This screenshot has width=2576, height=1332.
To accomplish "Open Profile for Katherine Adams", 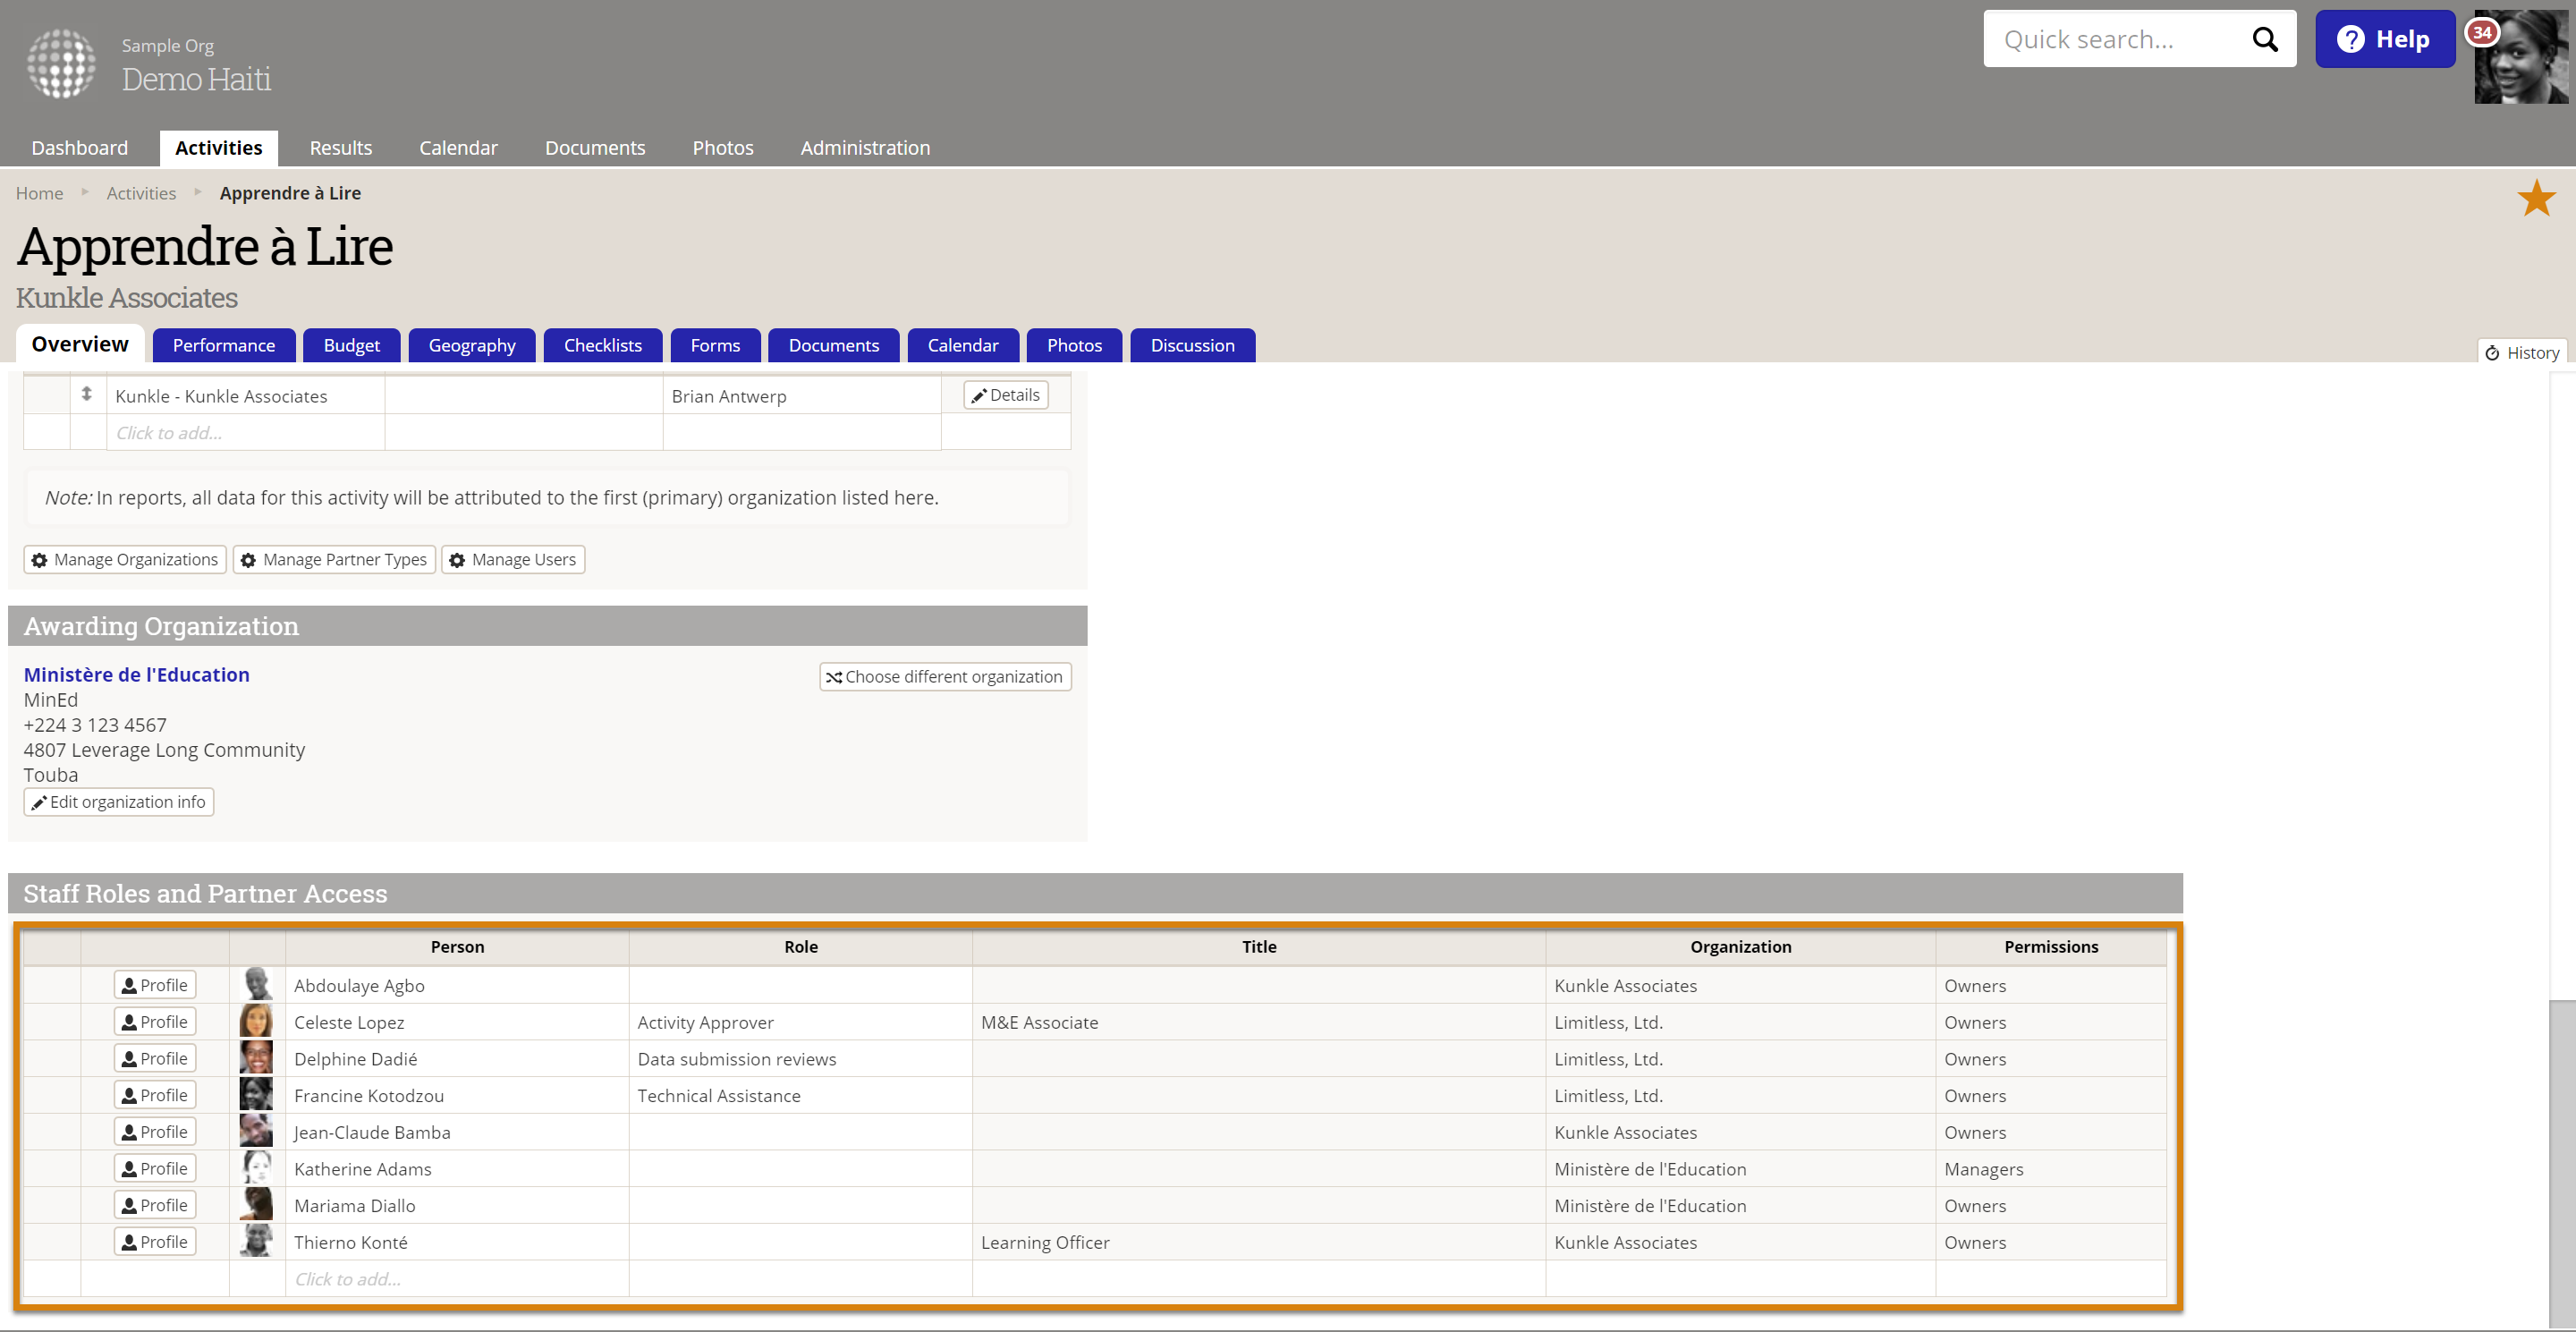I will 155,1168.
